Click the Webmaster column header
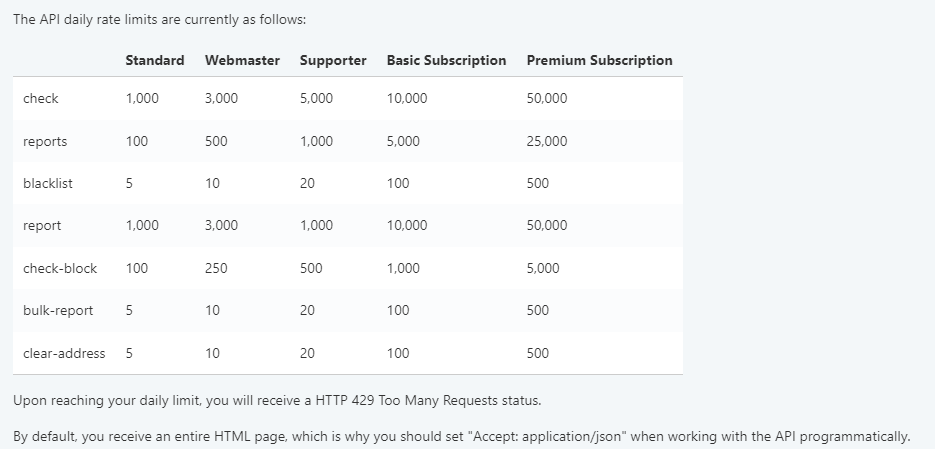Image resolution: width=935 pixels, height=449 pixels. pos(242,60)
